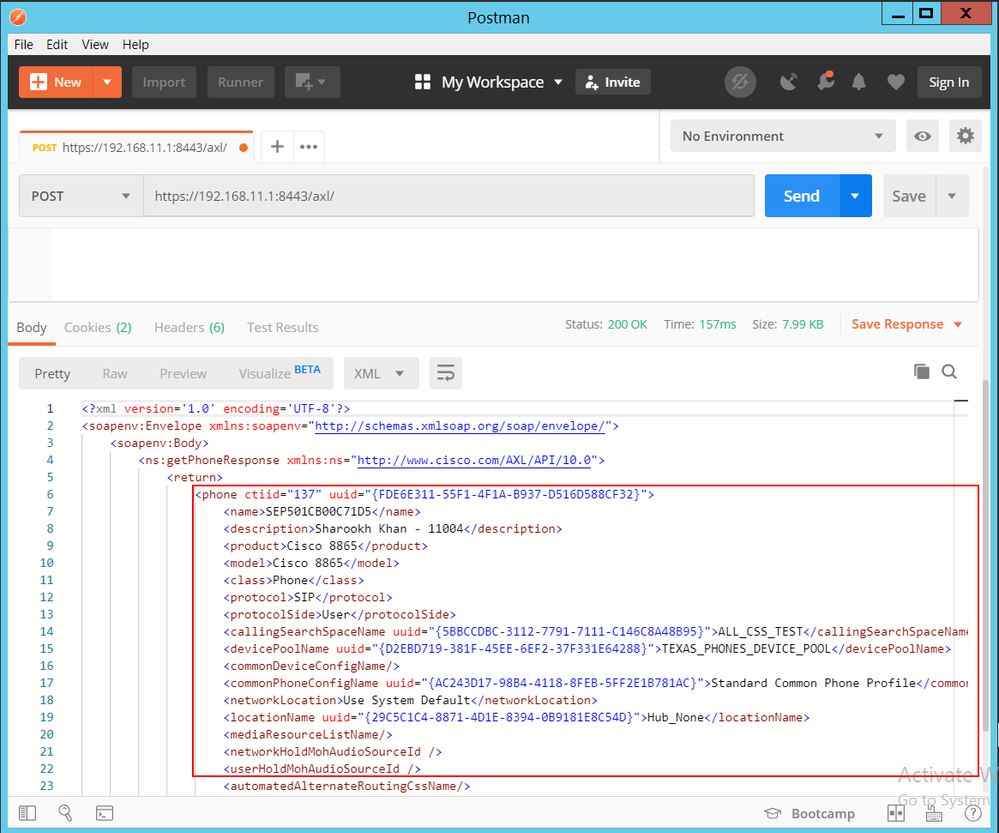Image resolution: width=999 pixels, height=833 pixels.
Task: Click the search response magnifier icon
Action: [949, 372]
